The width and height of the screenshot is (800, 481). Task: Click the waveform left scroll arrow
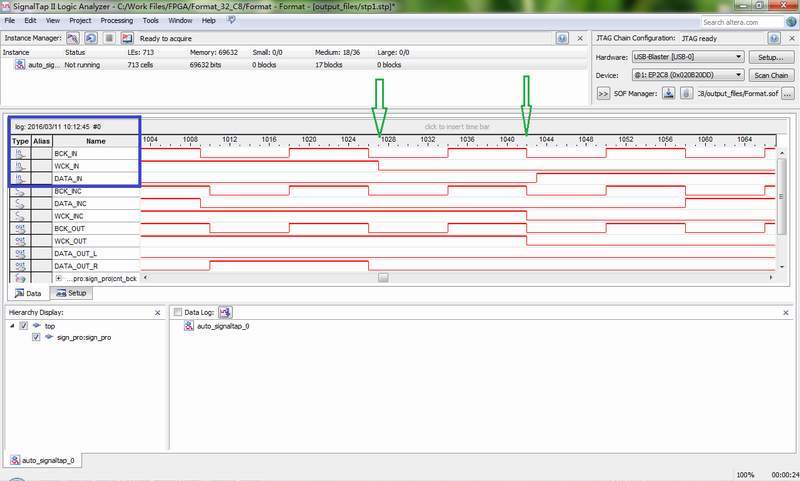[146, 278]
